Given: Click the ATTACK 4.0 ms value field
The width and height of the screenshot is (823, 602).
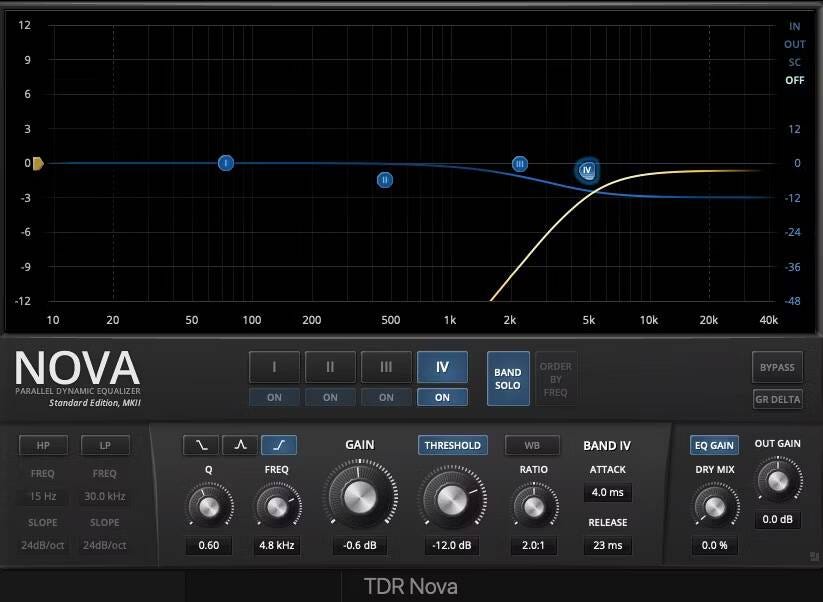Looking at the screenshot, I should click(x=607, y=492).
